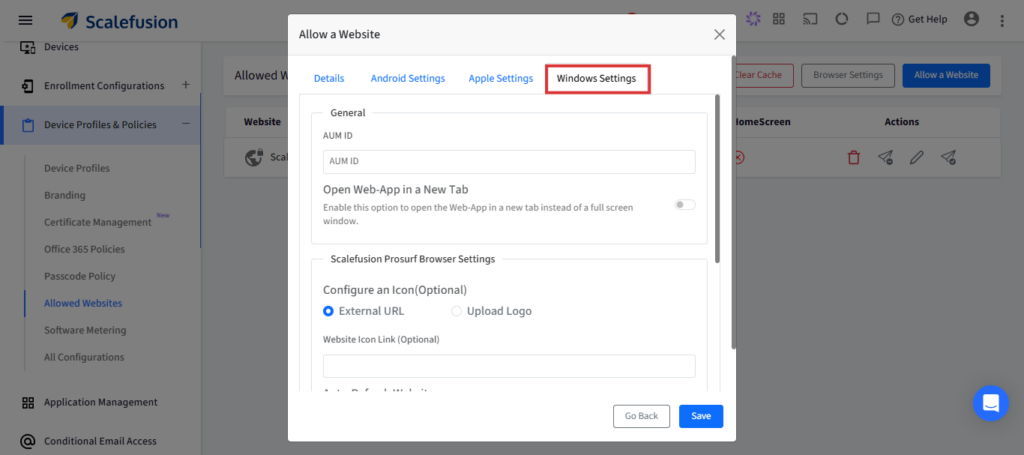Click the Enrollment Configurations icon

(x=27, y=86)
